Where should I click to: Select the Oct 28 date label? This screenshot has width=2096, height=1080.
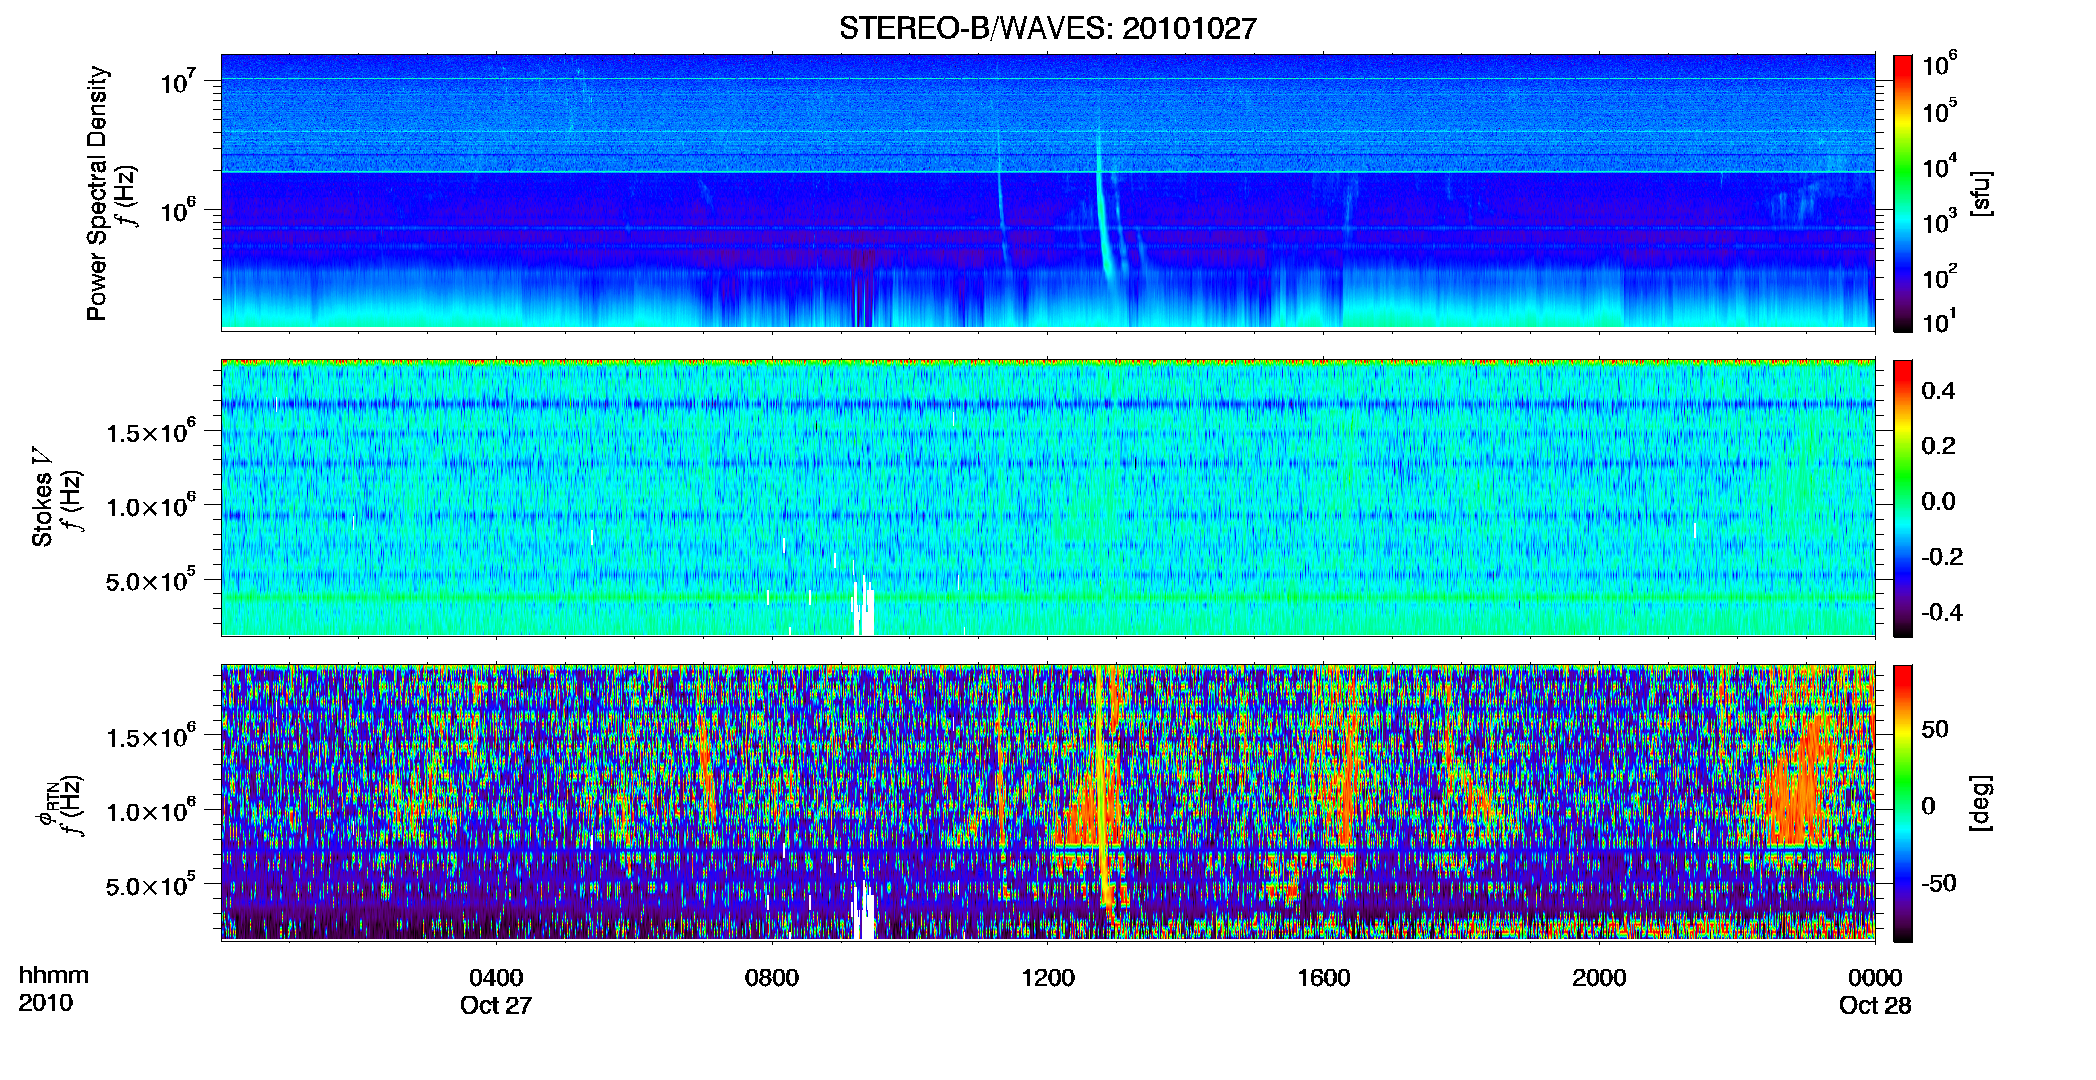click(x=1875, y=1005)
